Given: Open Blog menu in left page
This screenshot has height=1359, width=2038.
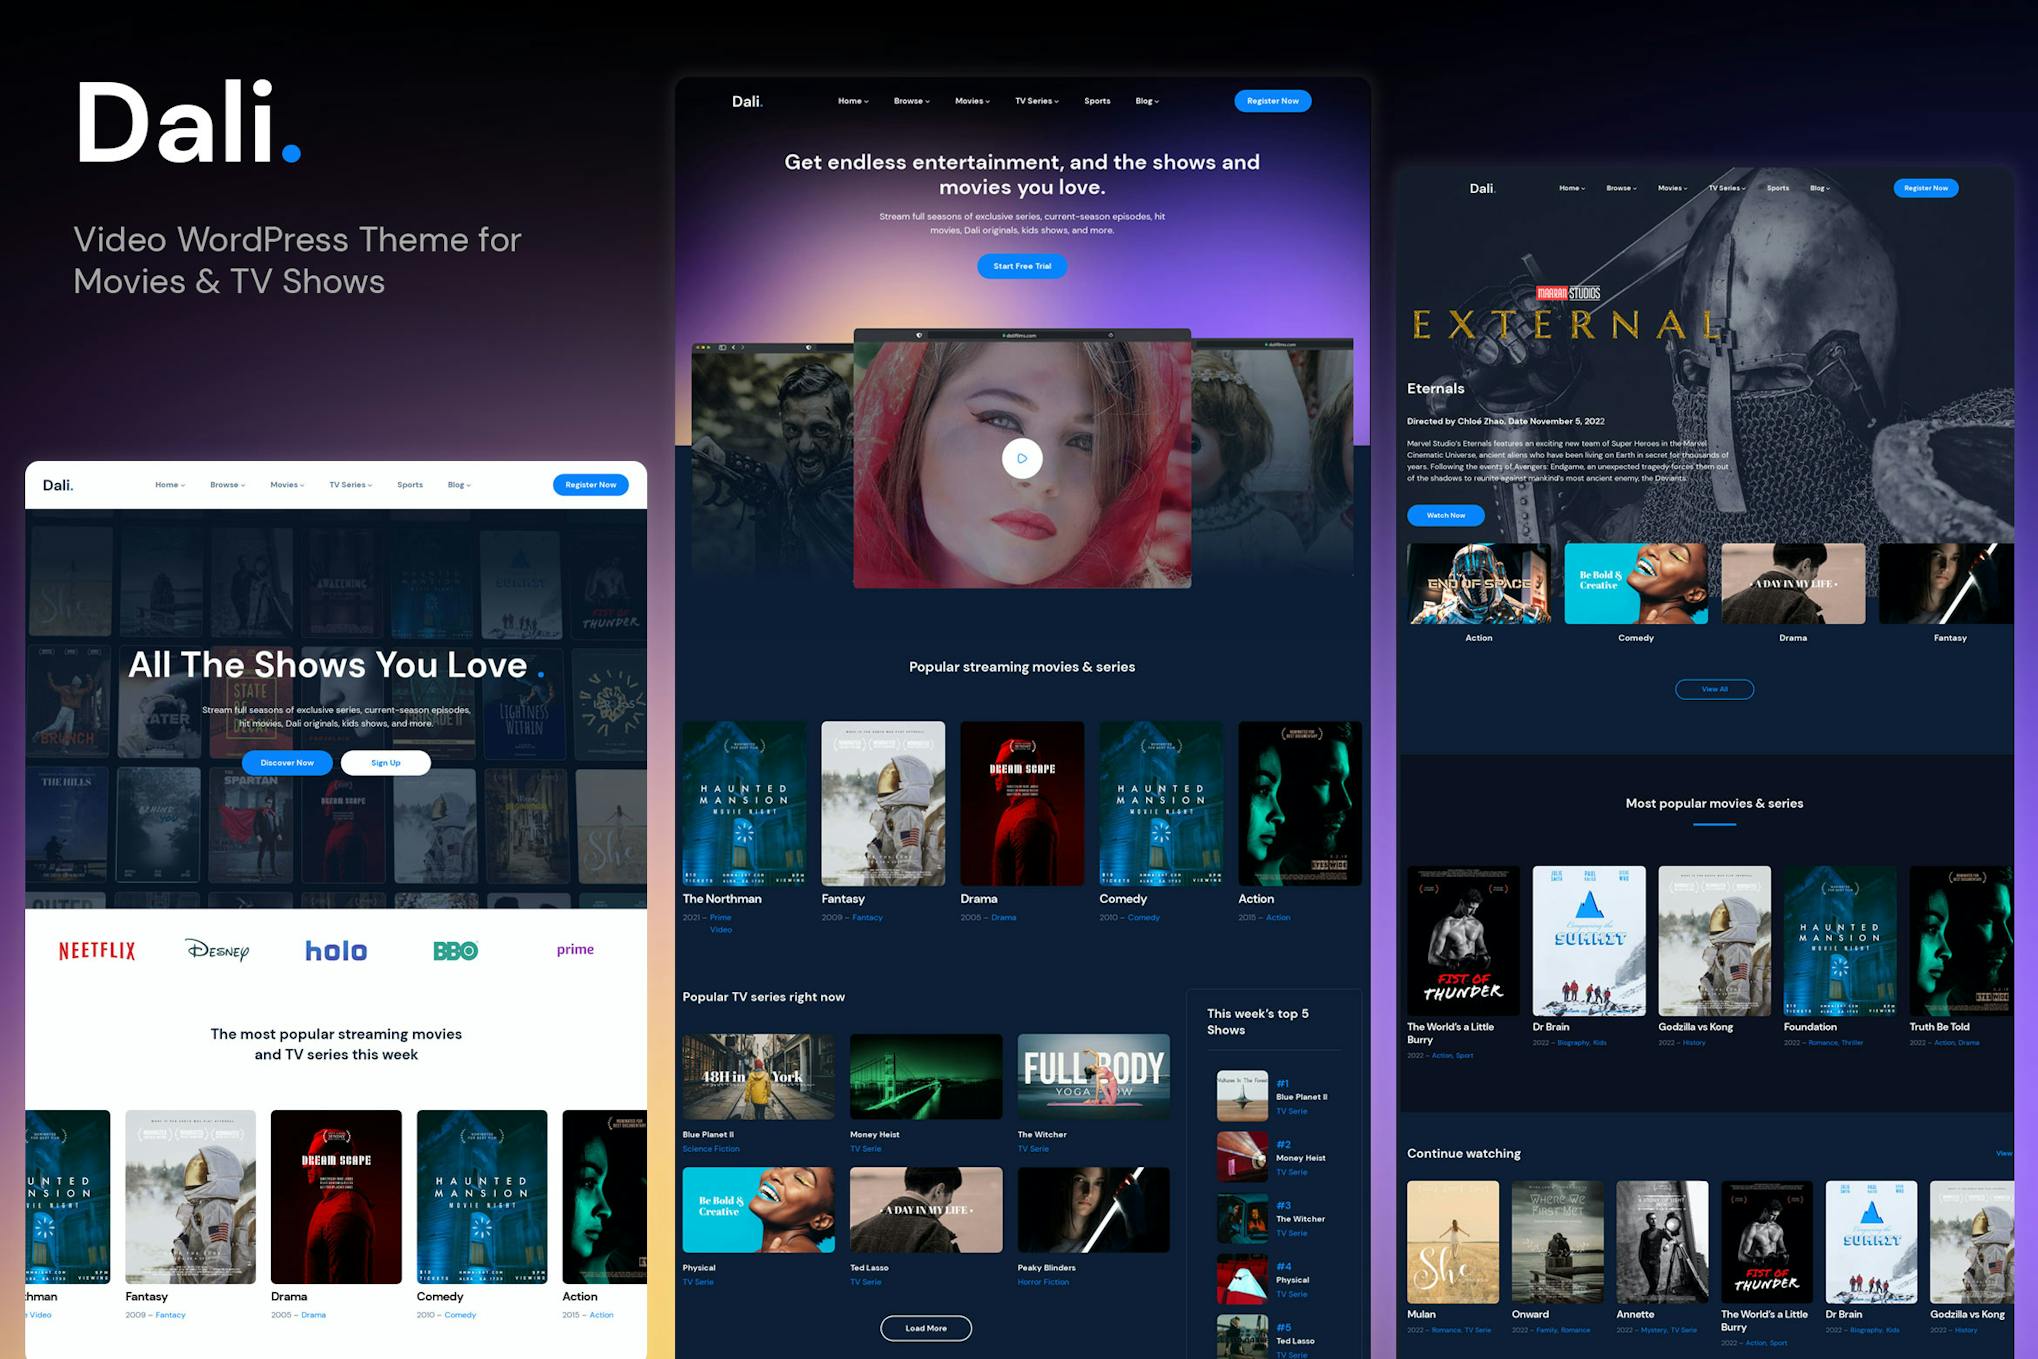Looking at the screenshot, I should click(x=459, y=485).
